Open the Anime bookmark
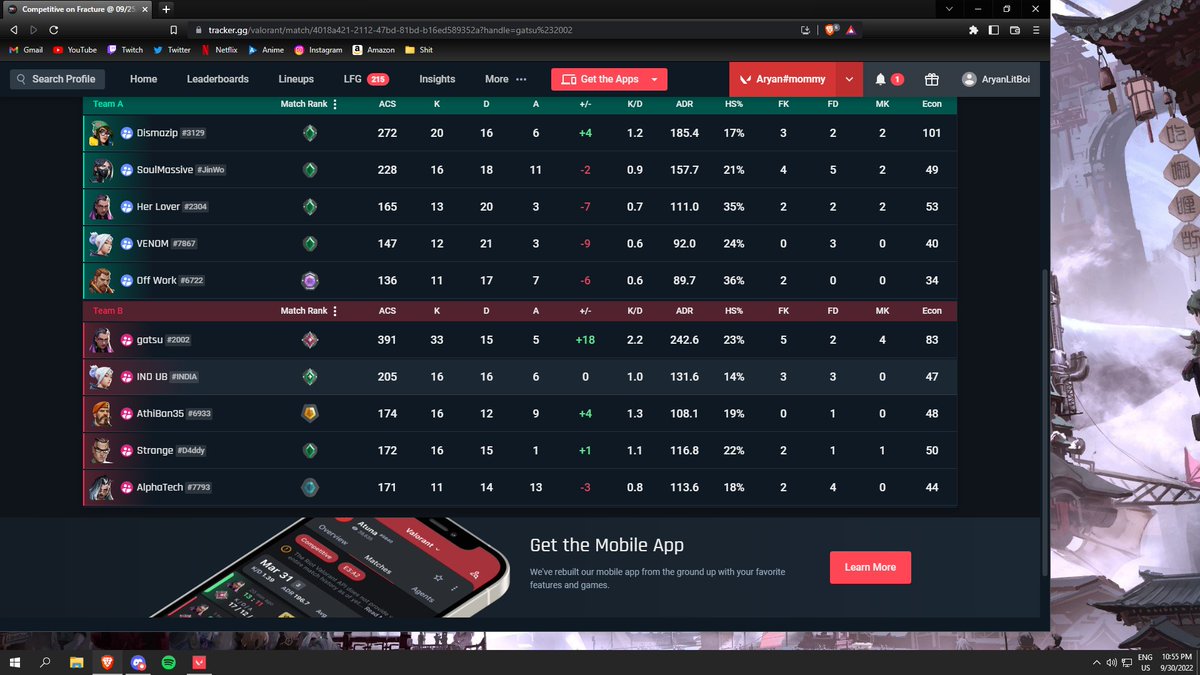1200x675 pixels. (x=266, y=50)
